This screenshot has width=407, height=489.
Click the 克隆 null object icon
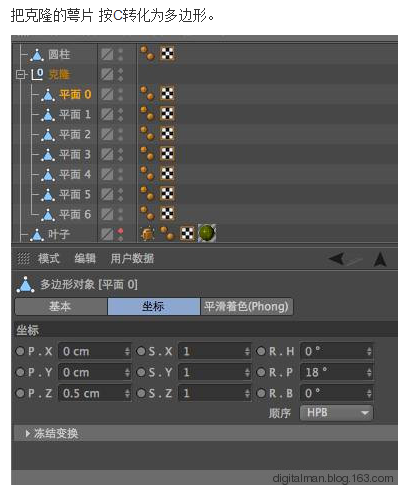point(37,74)
